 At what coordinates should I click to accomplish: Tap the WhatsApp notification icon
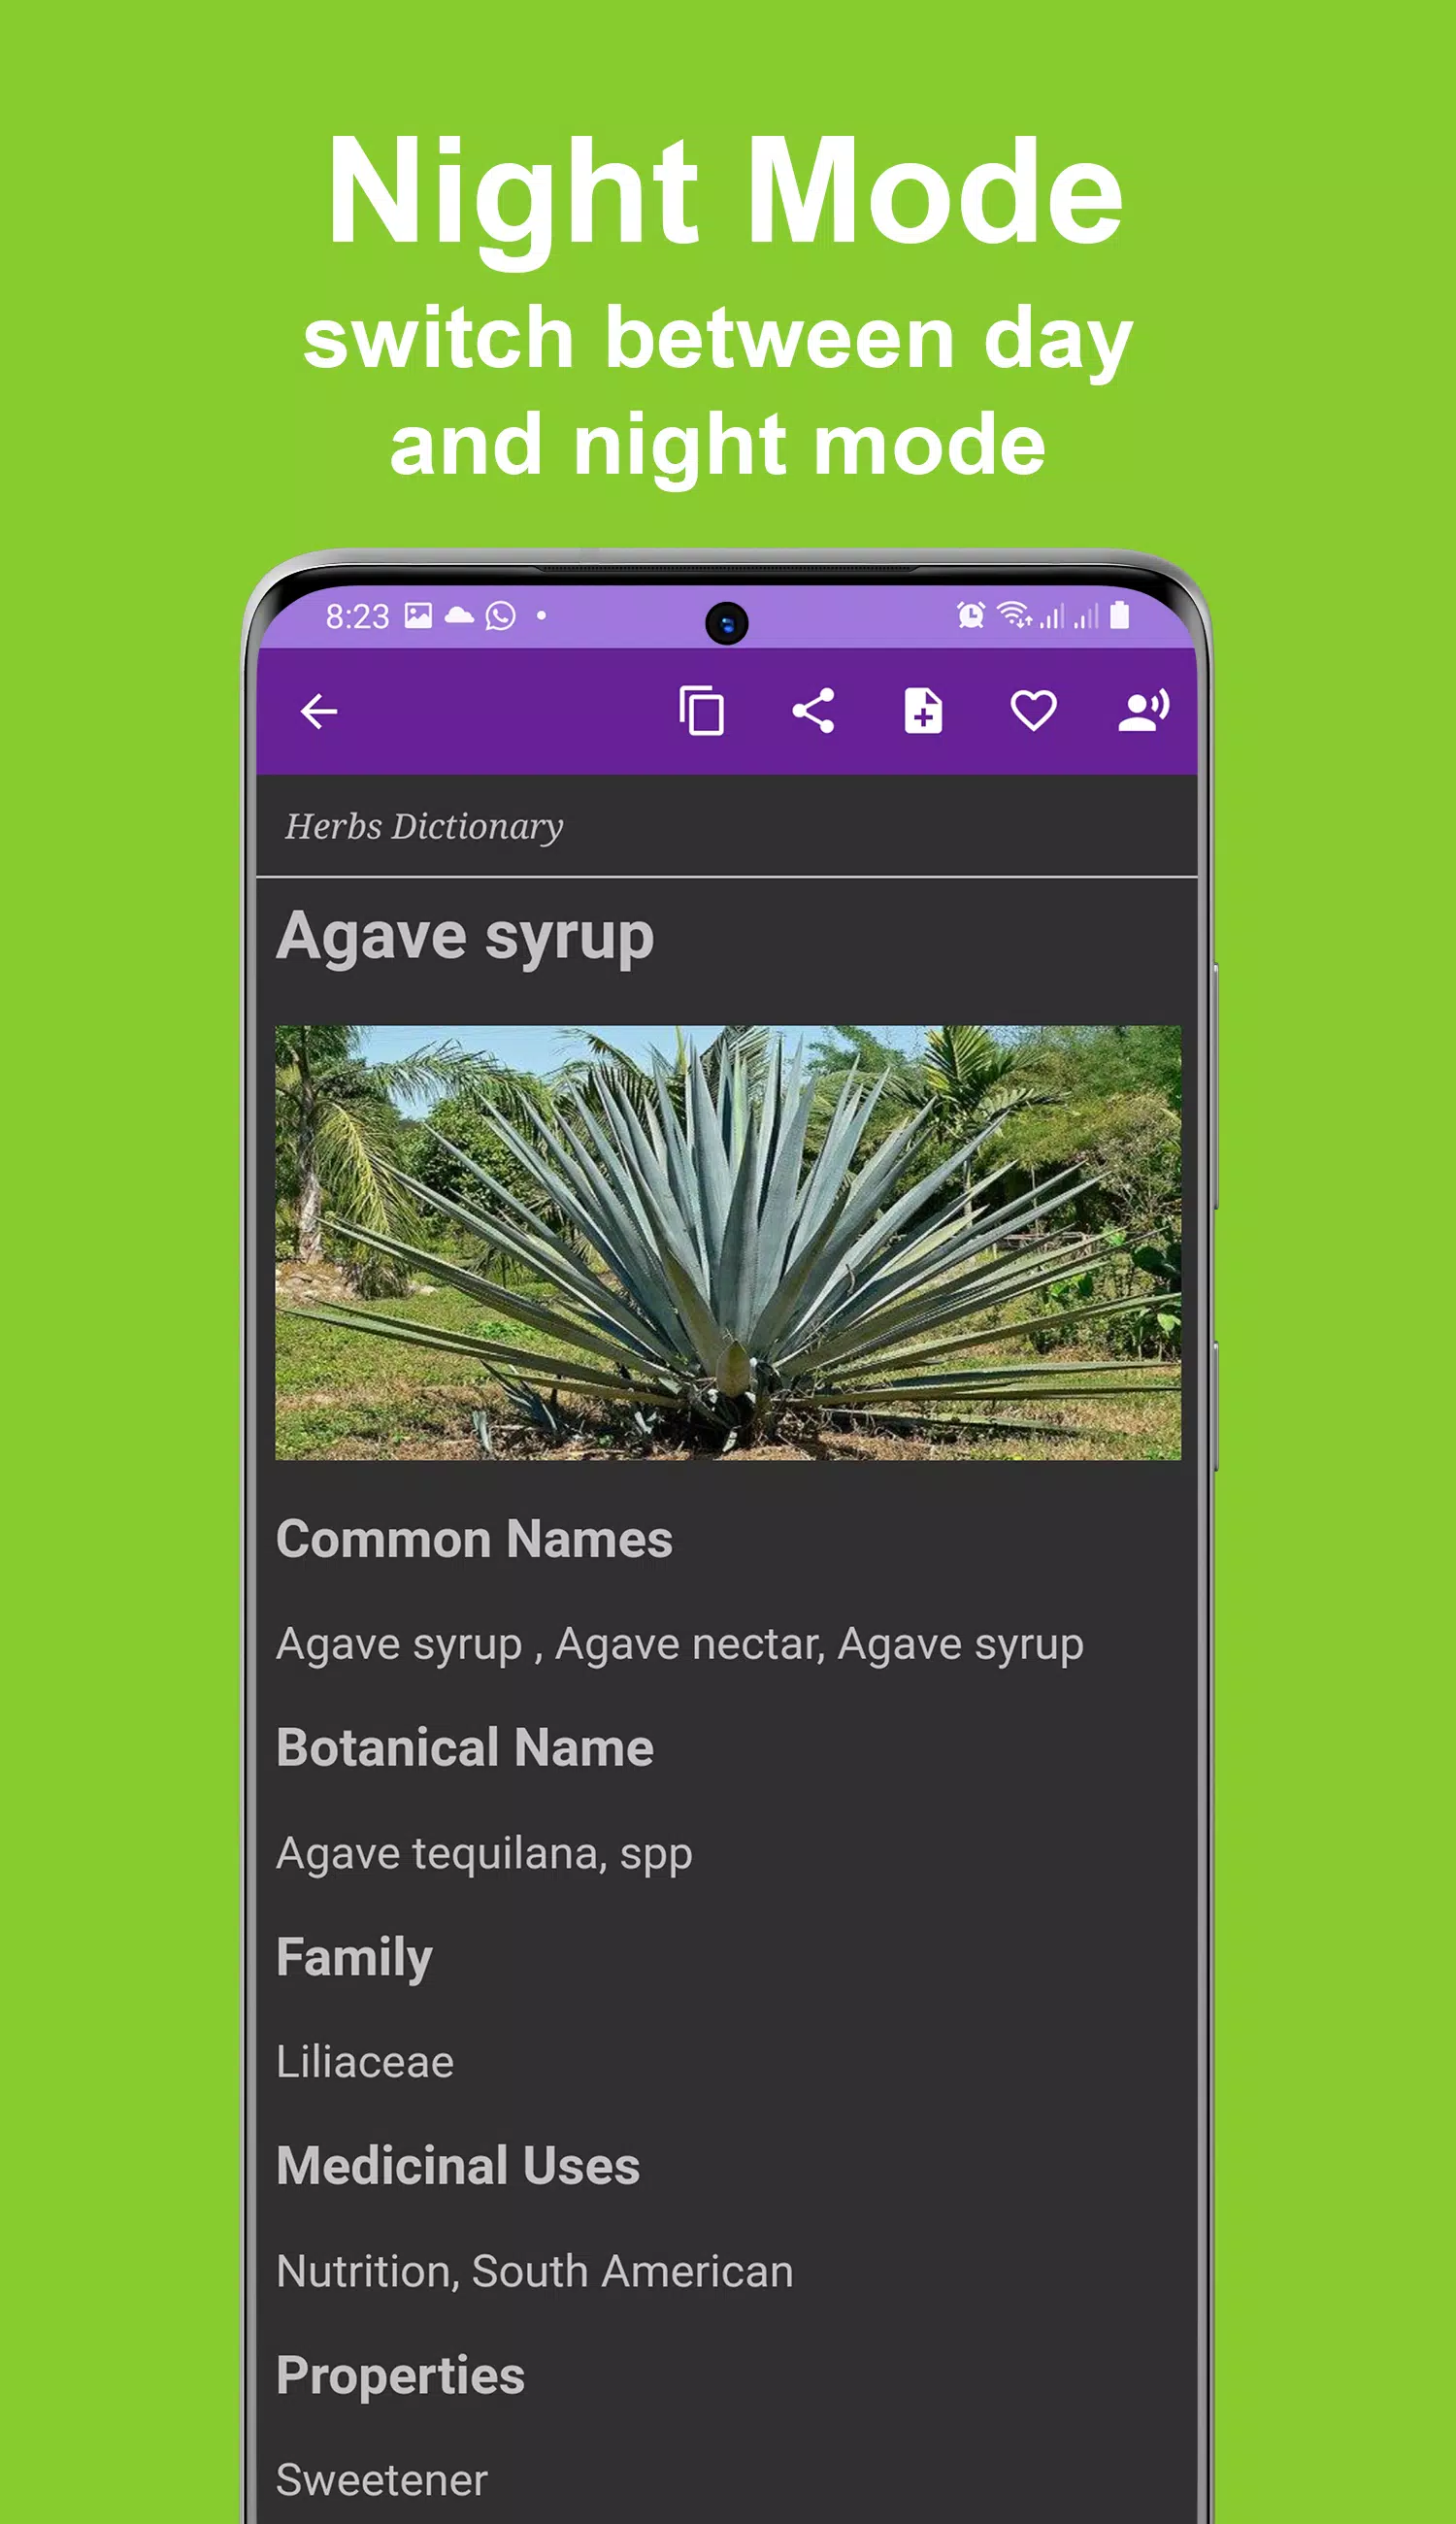pyautogui.click(x=500, y=616)
